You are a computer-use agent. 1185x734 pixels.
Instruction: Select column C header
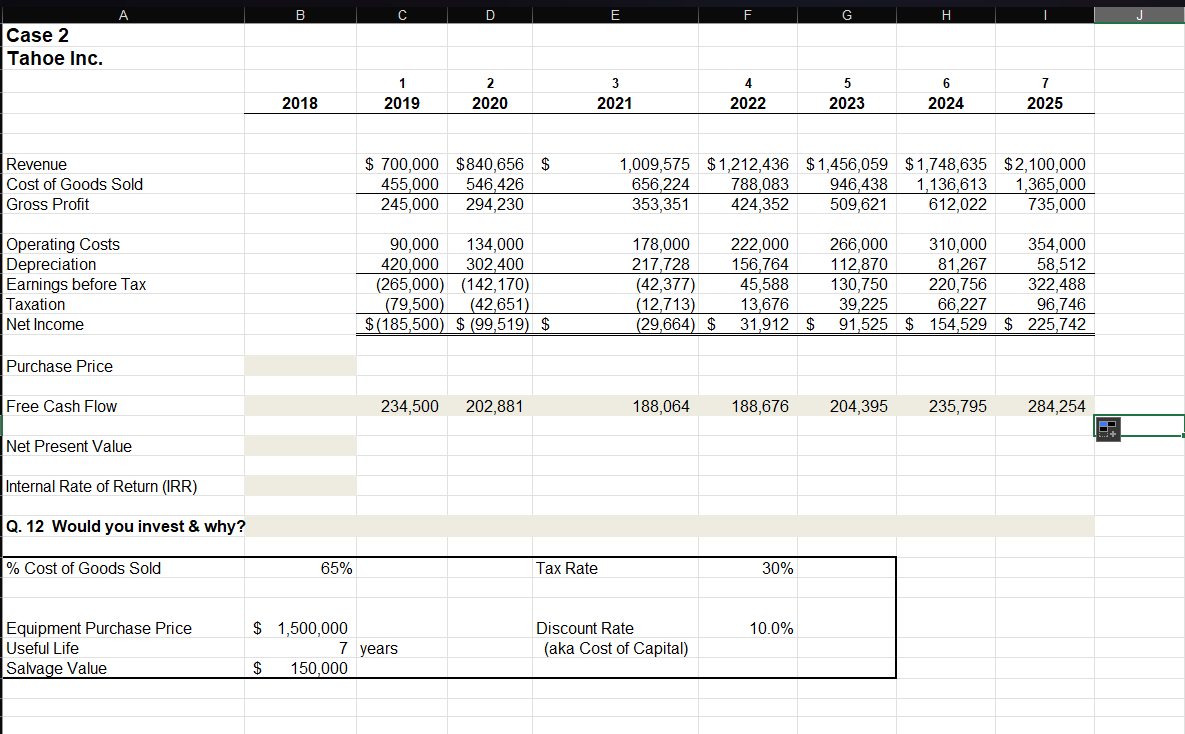pos(402,15)
